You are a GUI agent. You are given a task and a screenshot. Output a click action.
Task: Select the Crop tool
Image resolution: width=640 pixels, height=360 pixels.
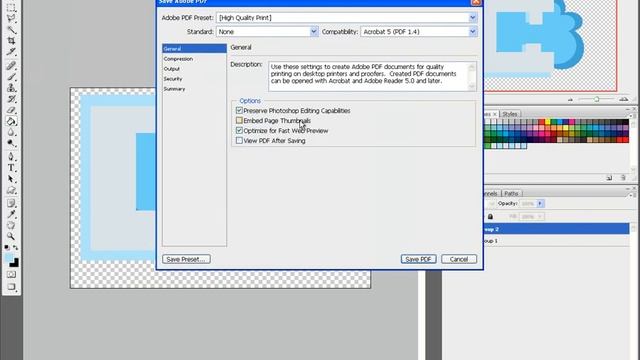click(x=11, y=41)
